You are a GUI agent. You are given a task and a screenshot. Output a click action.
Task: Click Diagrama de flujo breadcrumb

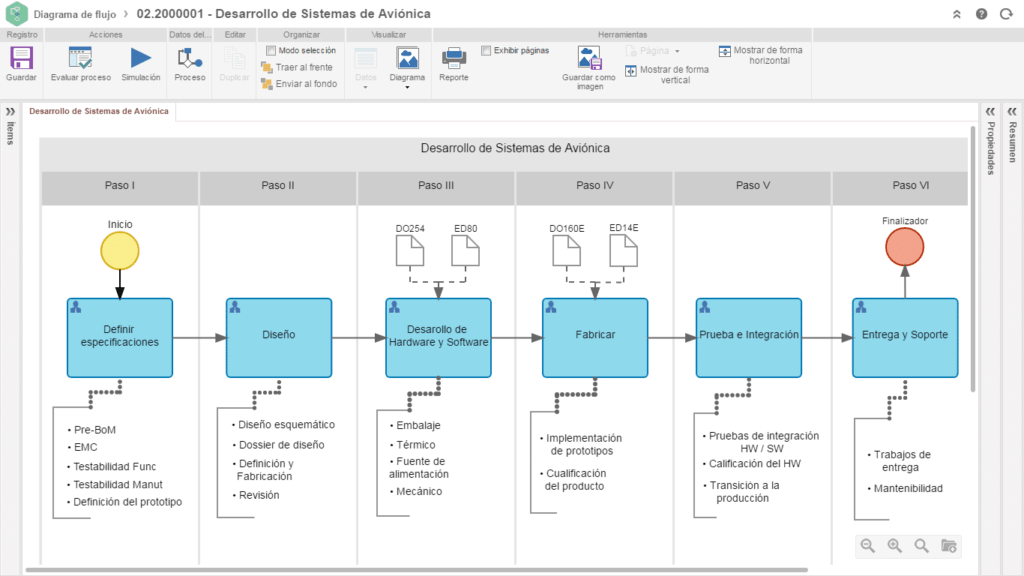[74, 14]
